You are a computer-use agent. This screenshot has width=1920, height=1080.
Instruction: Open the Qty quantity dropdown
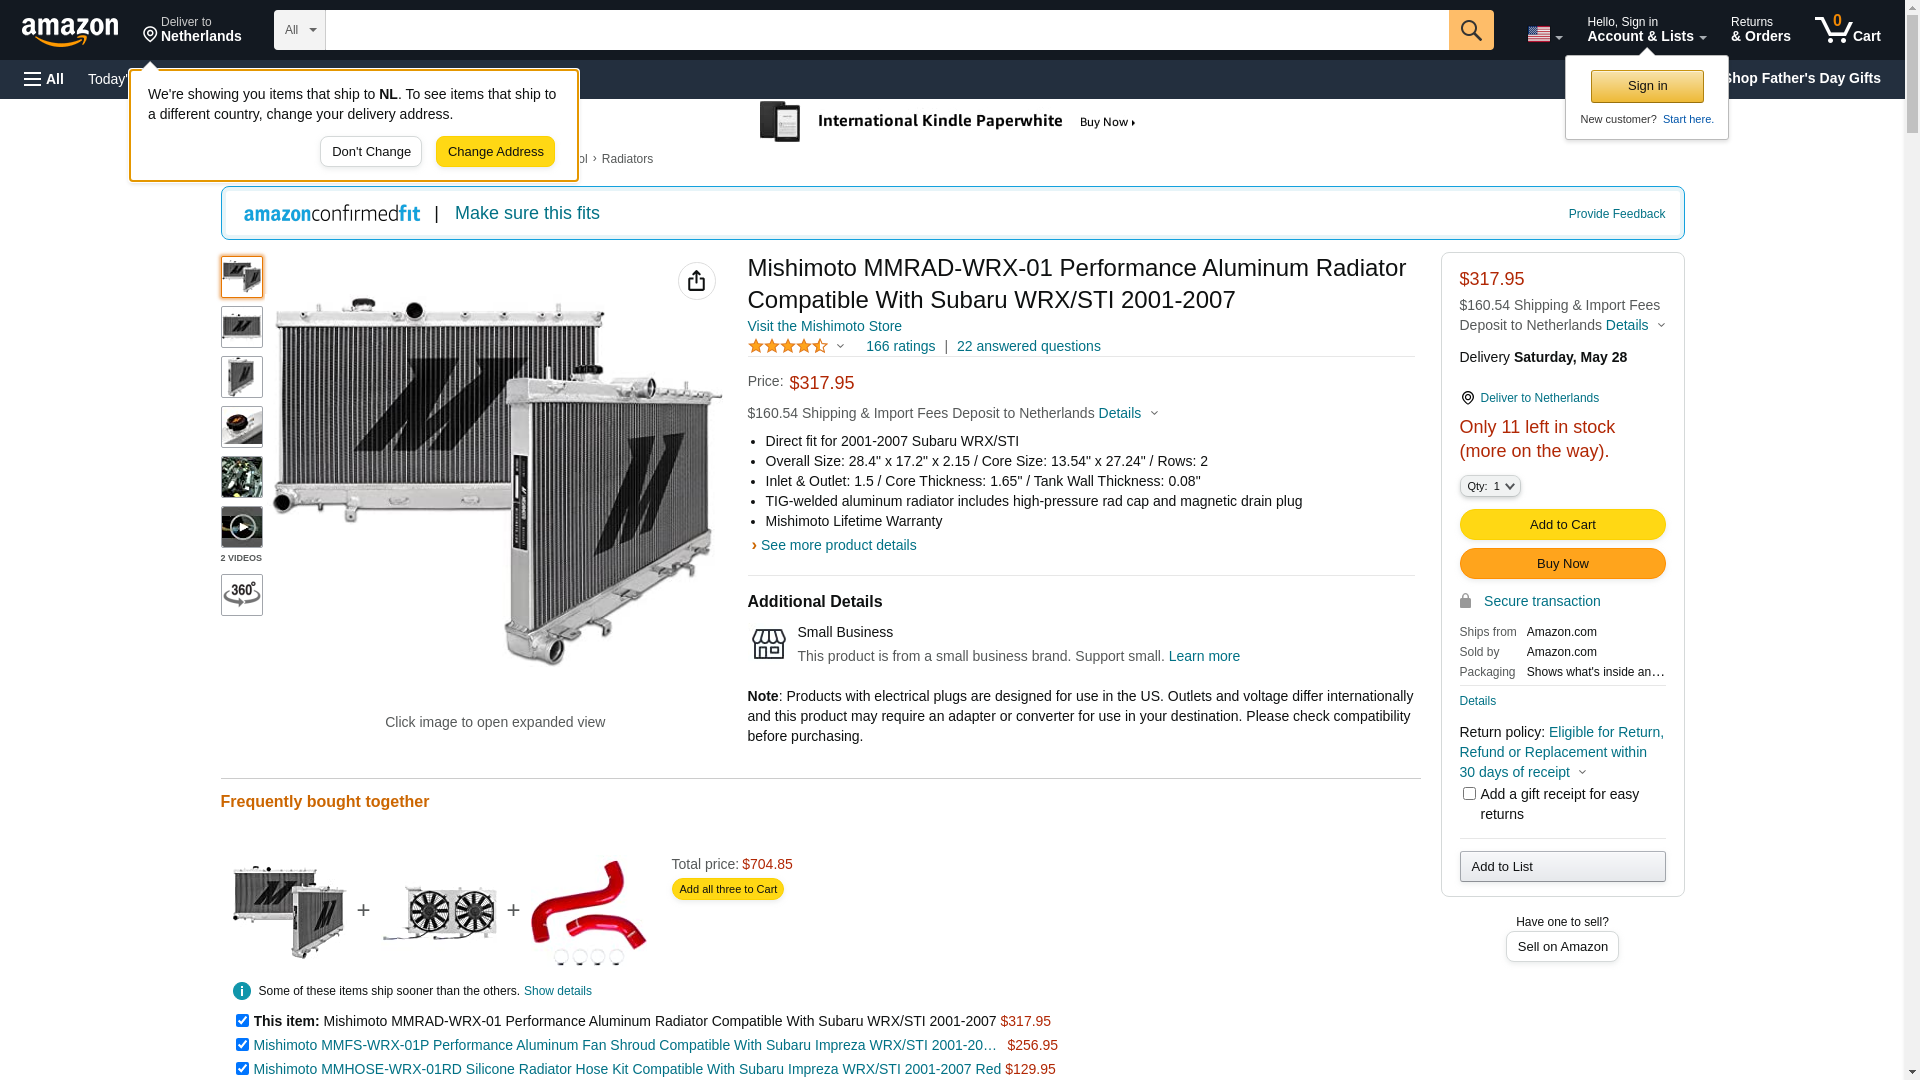[x=1489, y=486]
